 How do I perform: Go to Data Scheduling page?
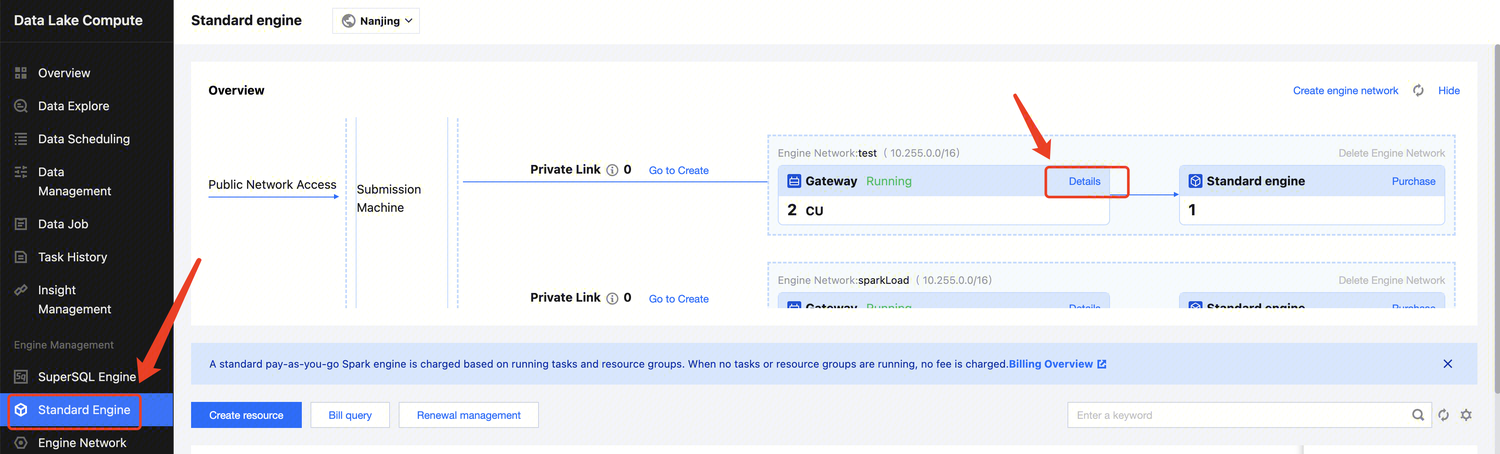point(83,139)
